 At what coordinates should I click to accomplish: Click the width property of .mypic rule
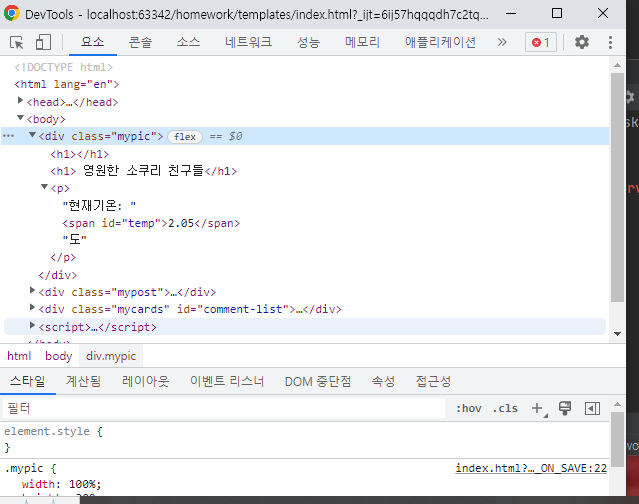coord(38,484)
